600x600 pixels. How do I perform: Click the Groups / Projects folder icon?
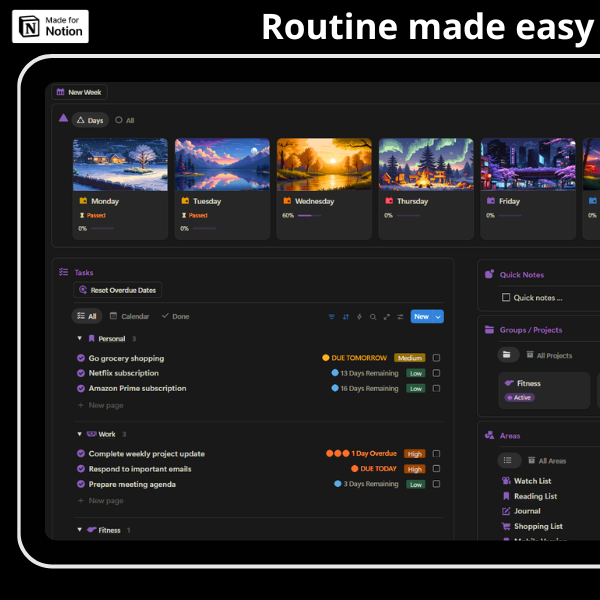point(489,329)
